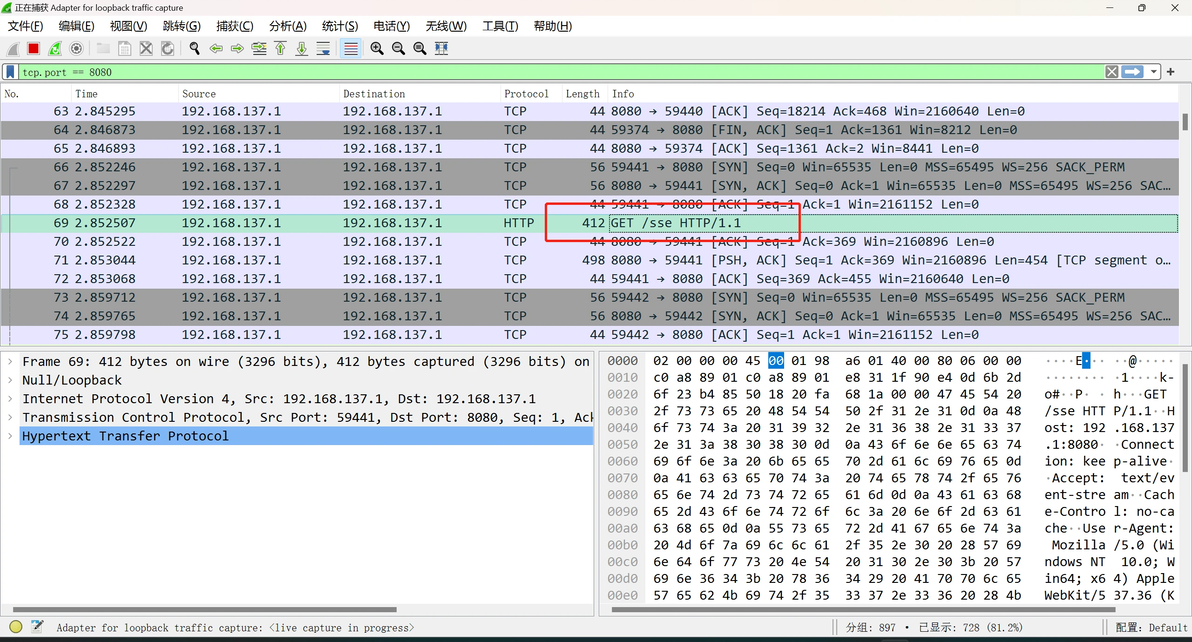
Task: Expand the Transmission Control Protocol row
Action: (x=10, y=417)
